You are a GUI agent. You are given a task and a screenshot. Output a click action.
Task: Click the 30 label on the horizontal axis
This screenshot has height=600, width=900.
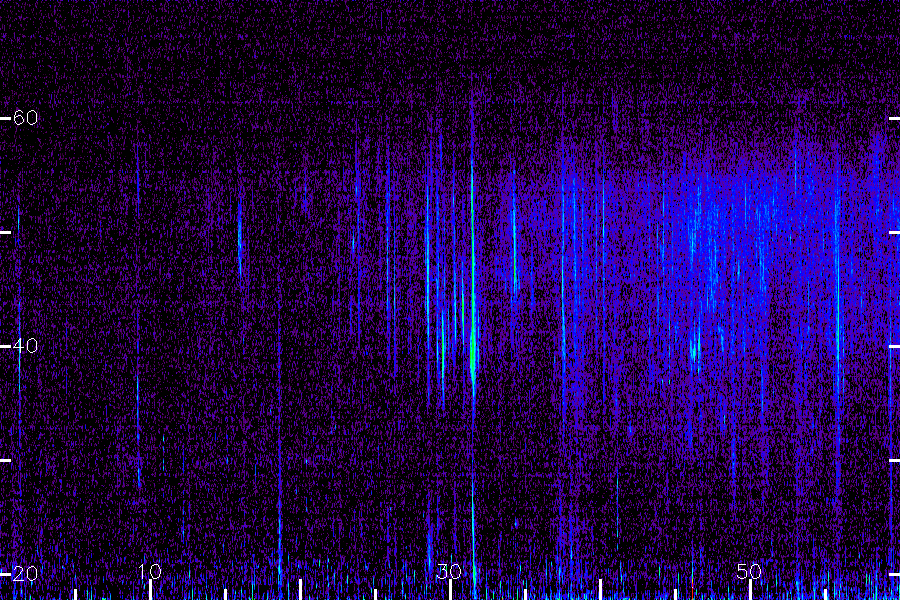pos(449,571)
